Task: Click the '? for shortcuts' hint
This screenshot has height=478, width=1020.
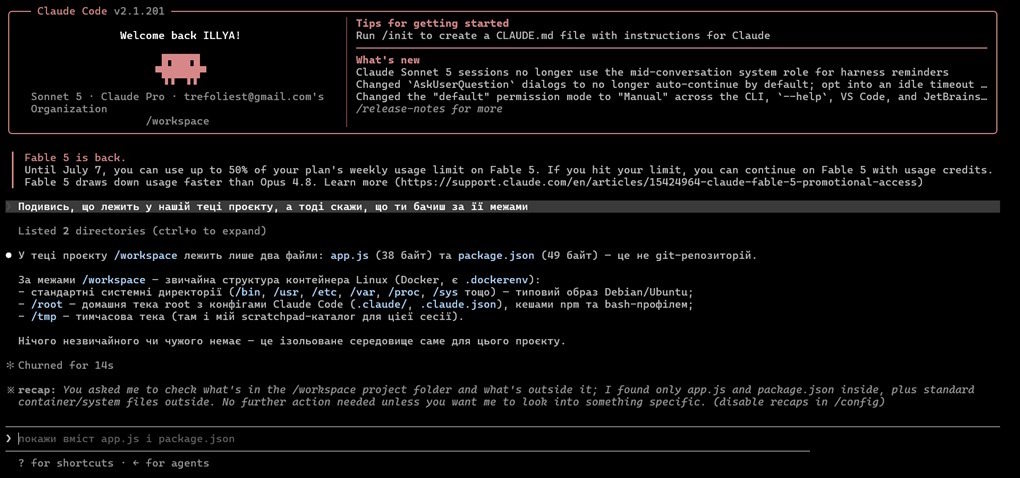Action: point(65,463)
